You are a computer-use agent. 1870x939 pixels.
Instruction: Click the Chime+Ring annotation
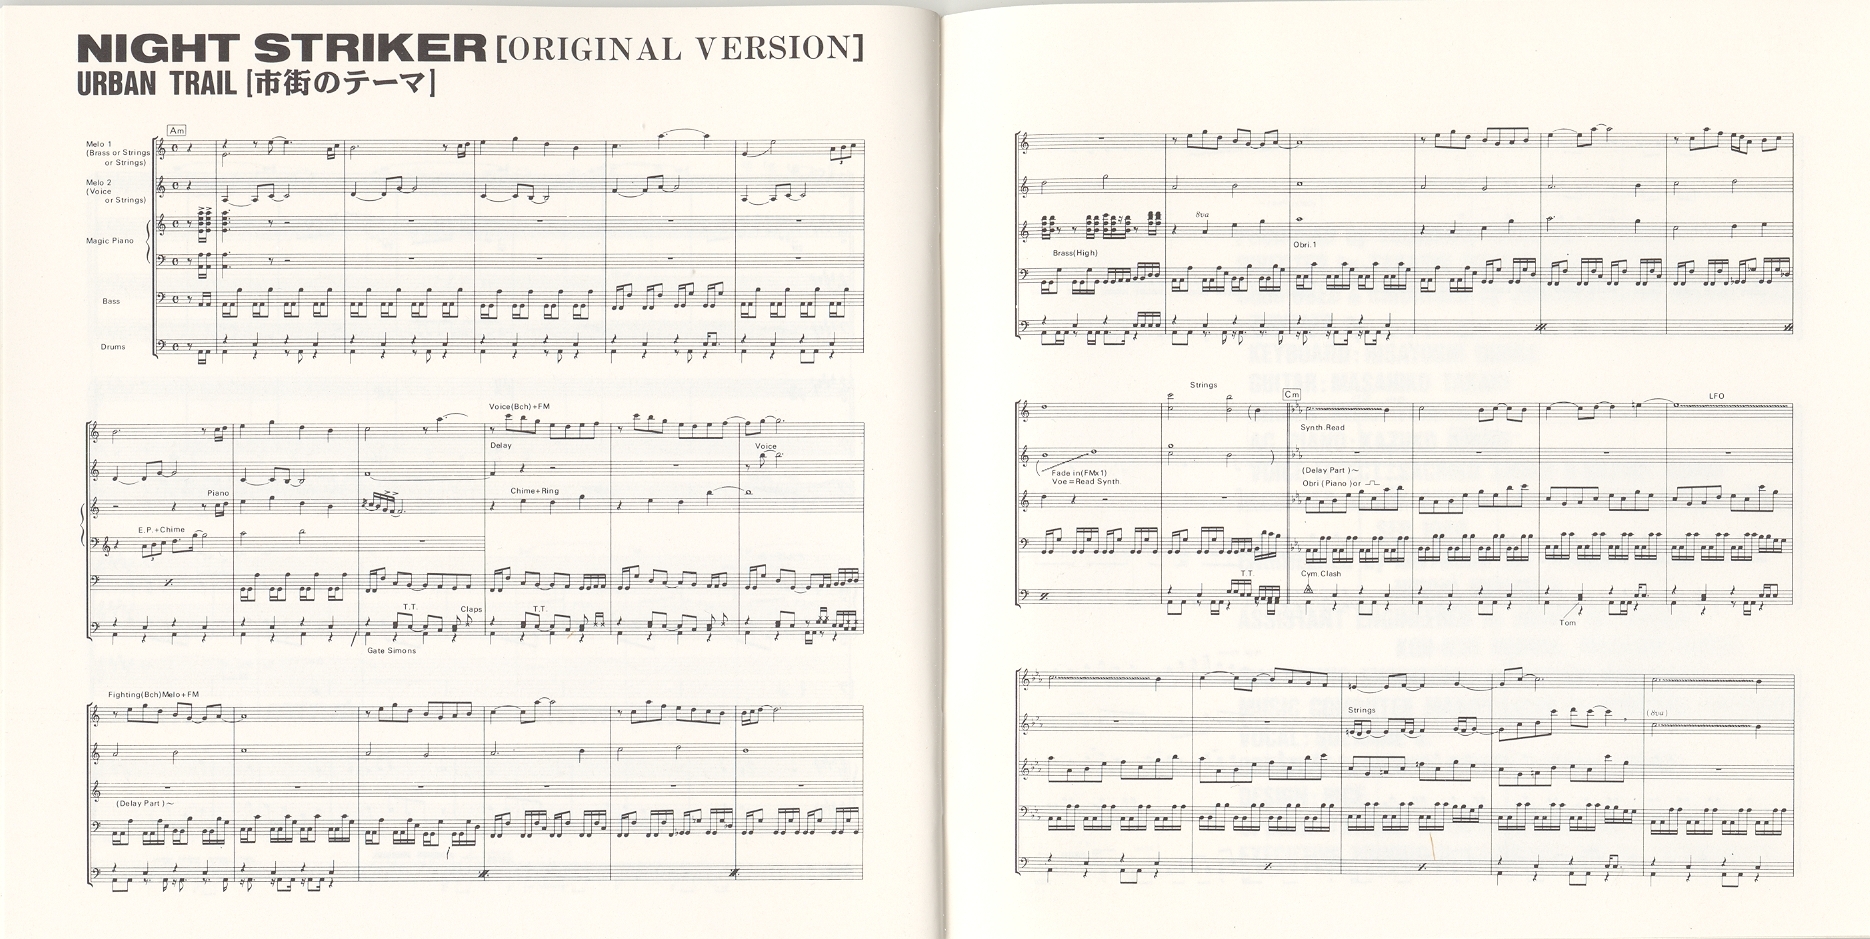[534, 491]
